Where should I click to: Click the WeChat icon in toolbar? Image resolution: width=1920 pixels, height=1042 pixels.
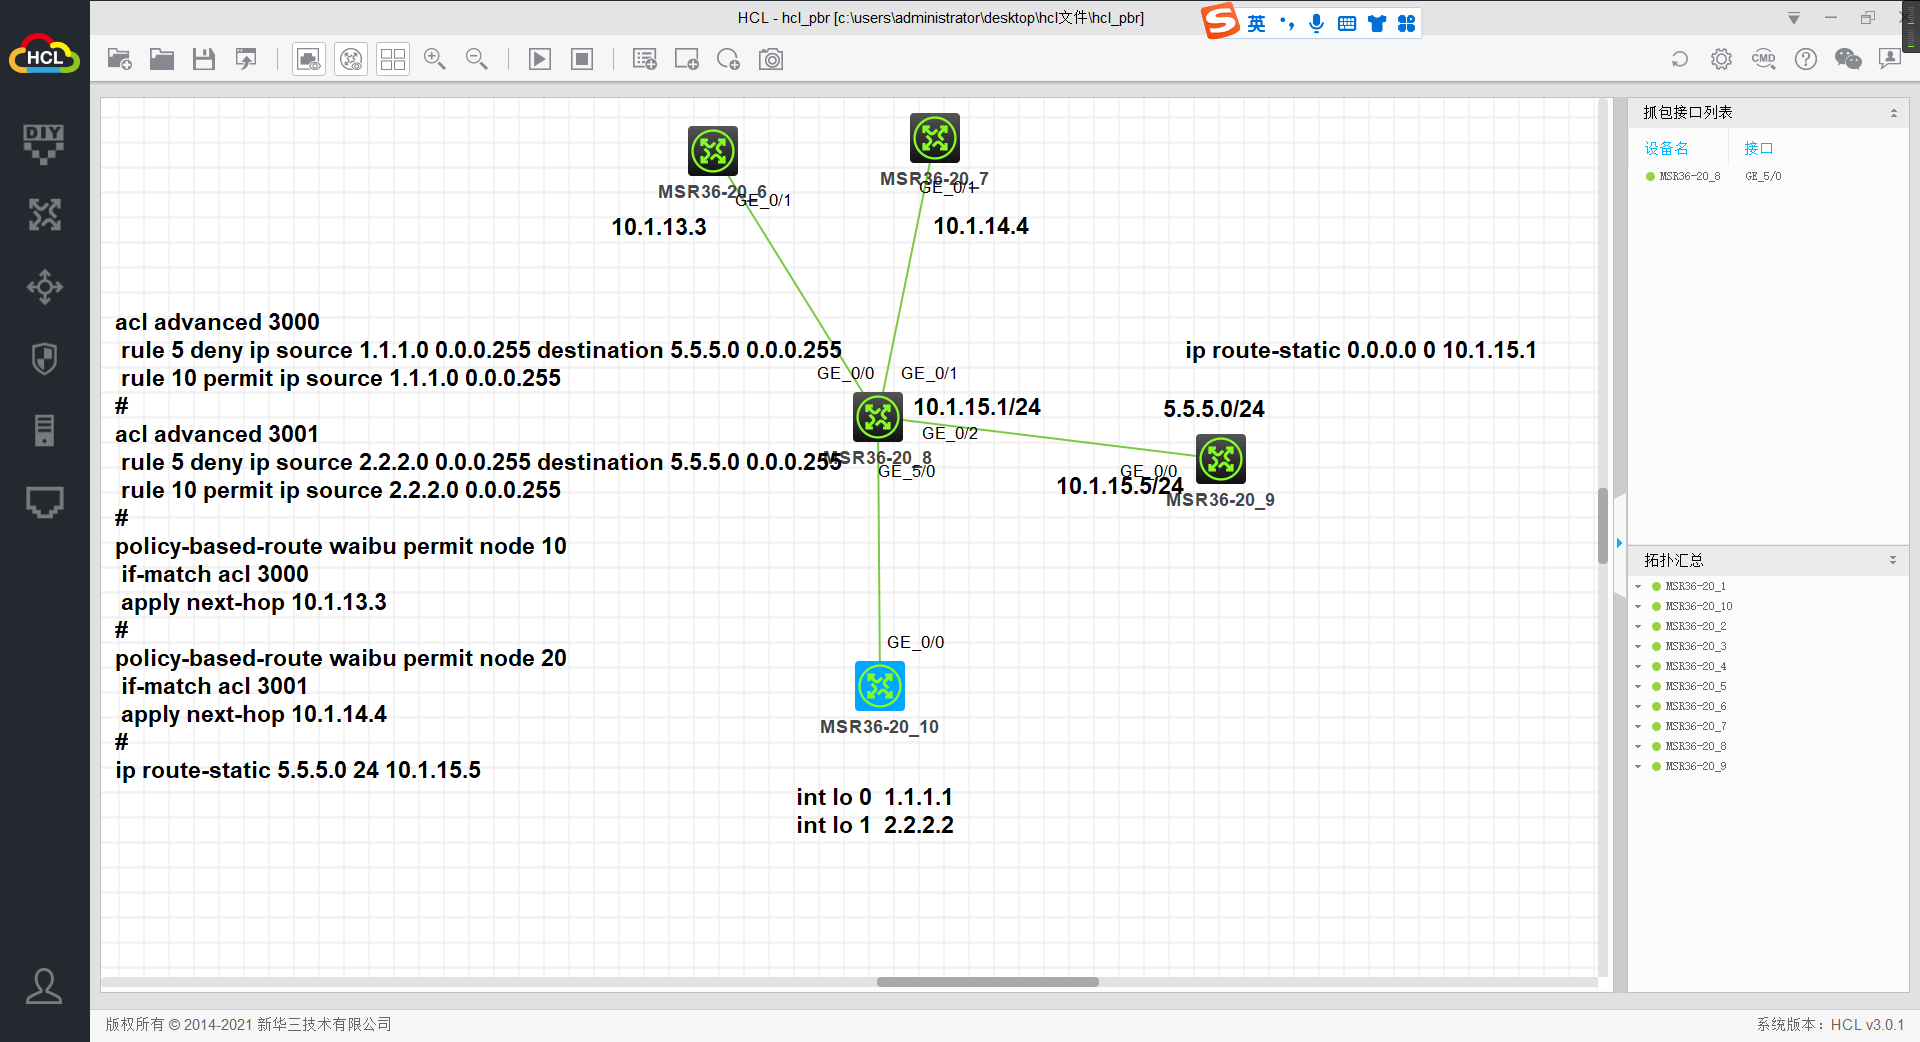(1848, 60)
